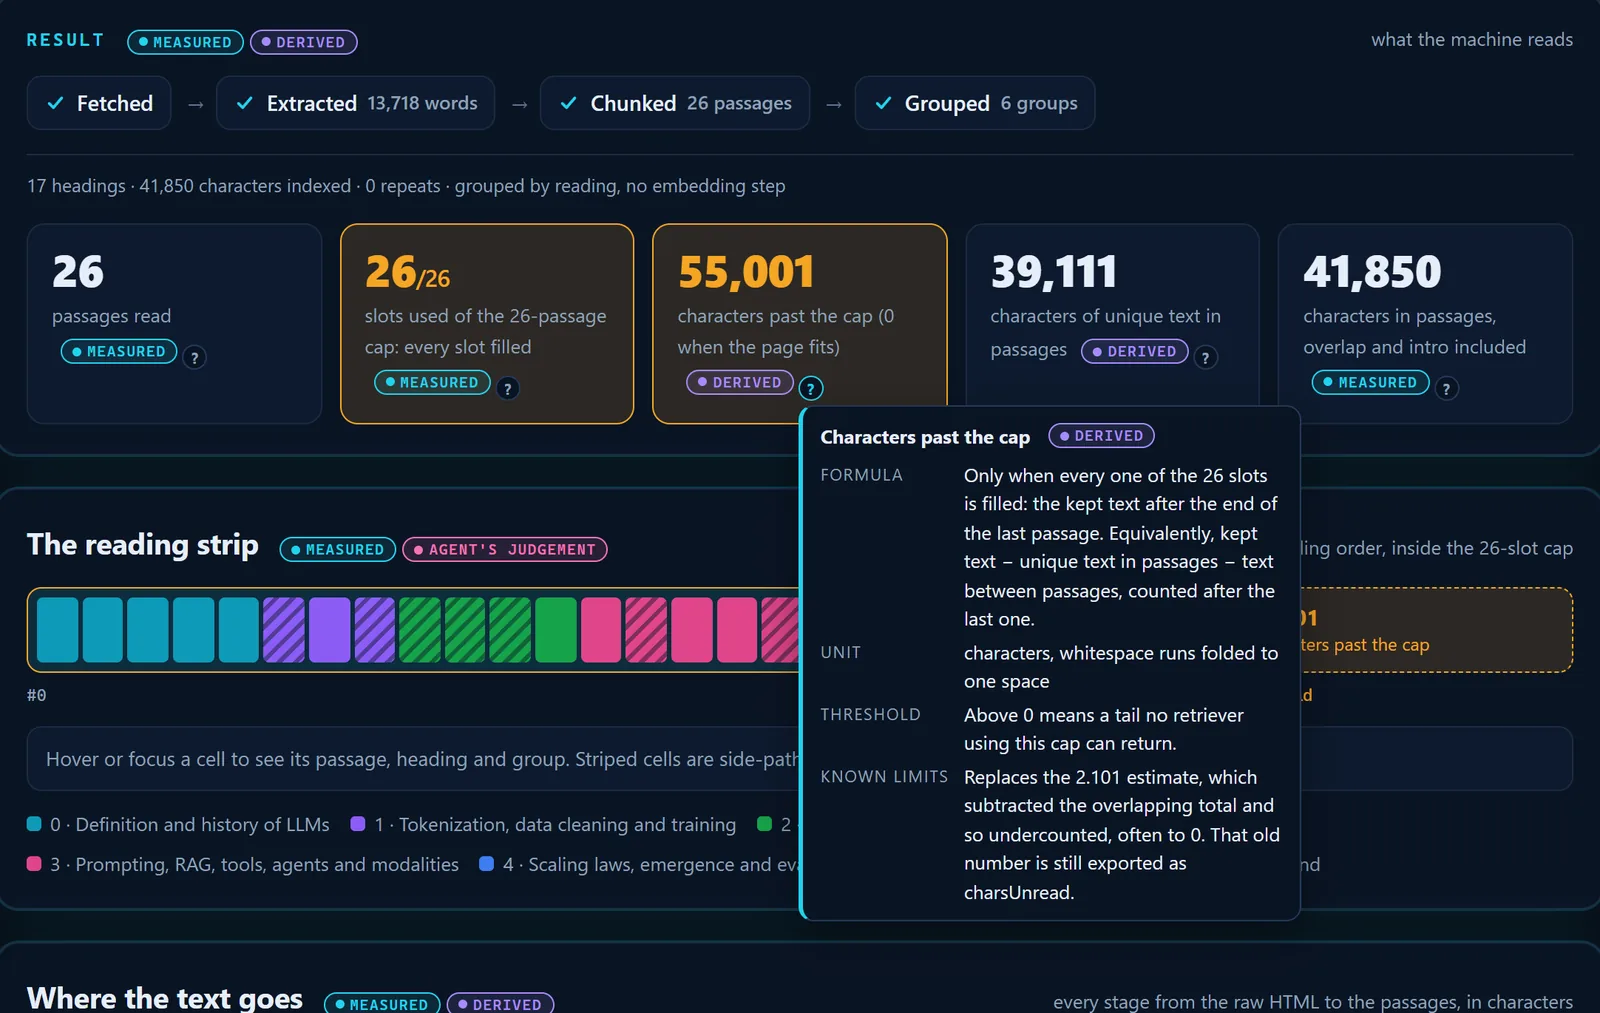Open help icon on slots used card
This screenshot has width=1600, height=1013.
point(508,388)
